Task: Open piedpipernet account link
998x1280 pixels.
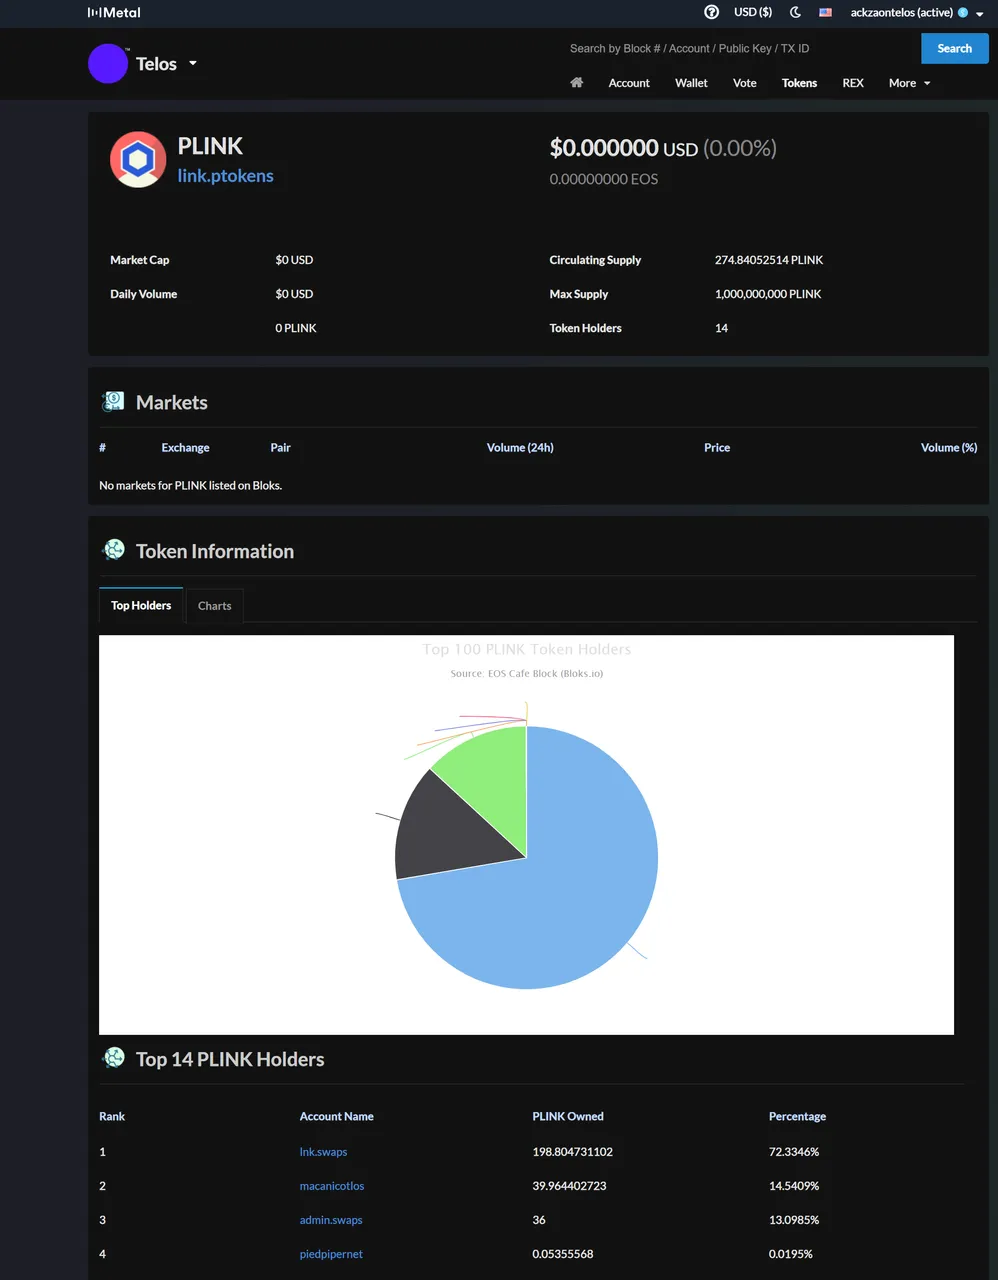Action: tap(331, 1254)
